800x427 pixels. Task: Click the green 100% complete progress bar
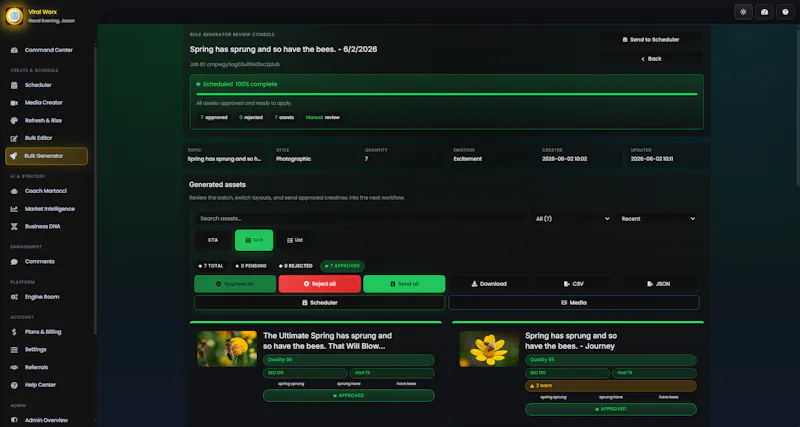click(x=446, y=94)
